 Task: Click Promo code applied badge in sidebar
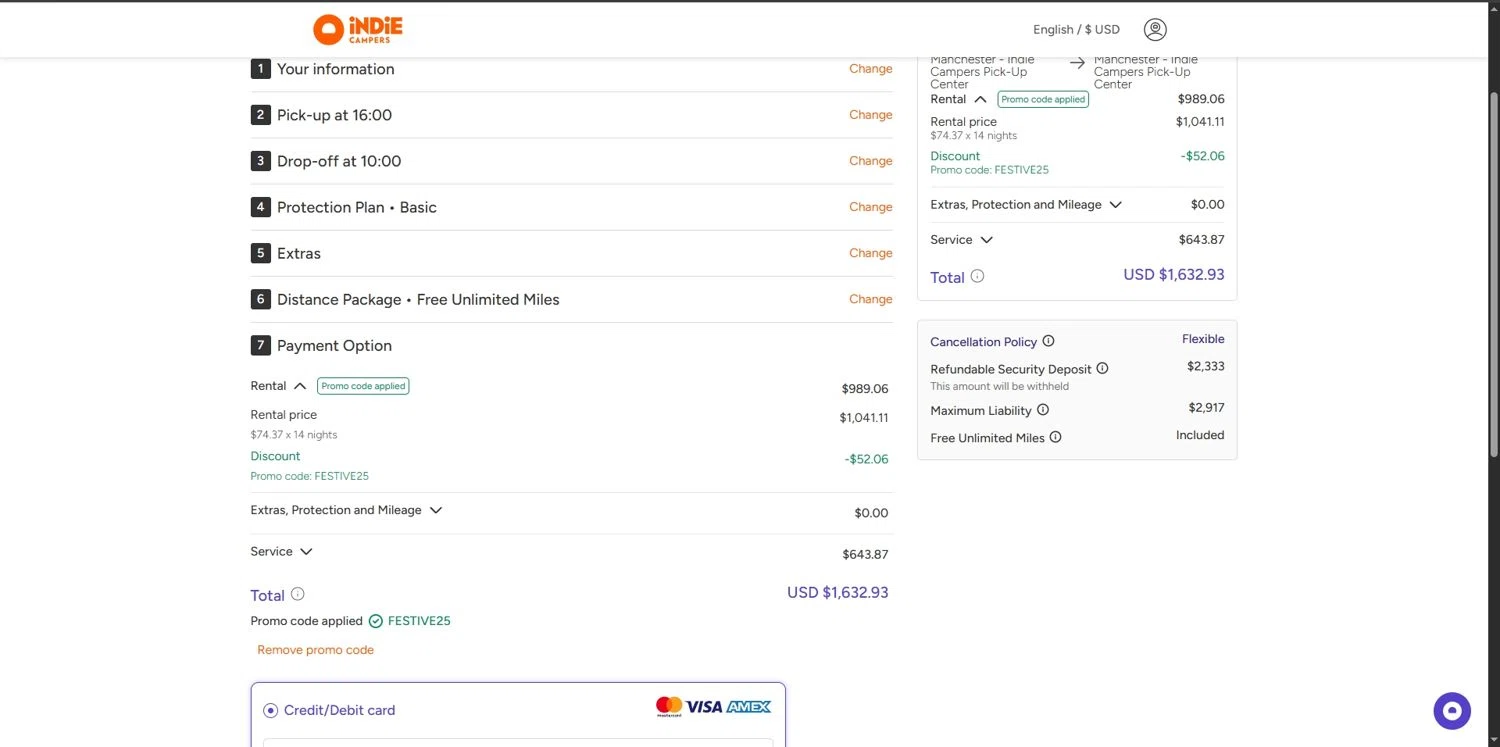tap(1043, 99)
